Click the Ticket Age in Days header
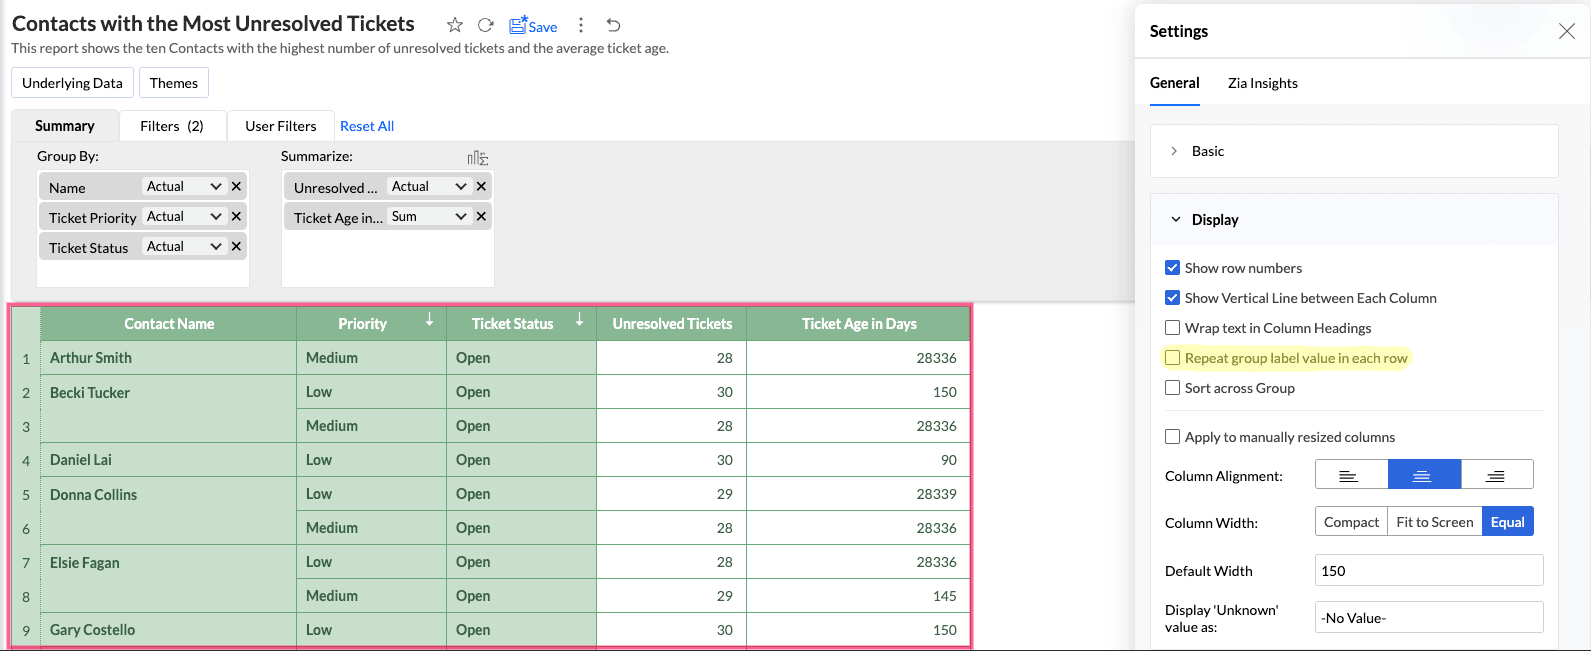 click(x=859, y=324)
